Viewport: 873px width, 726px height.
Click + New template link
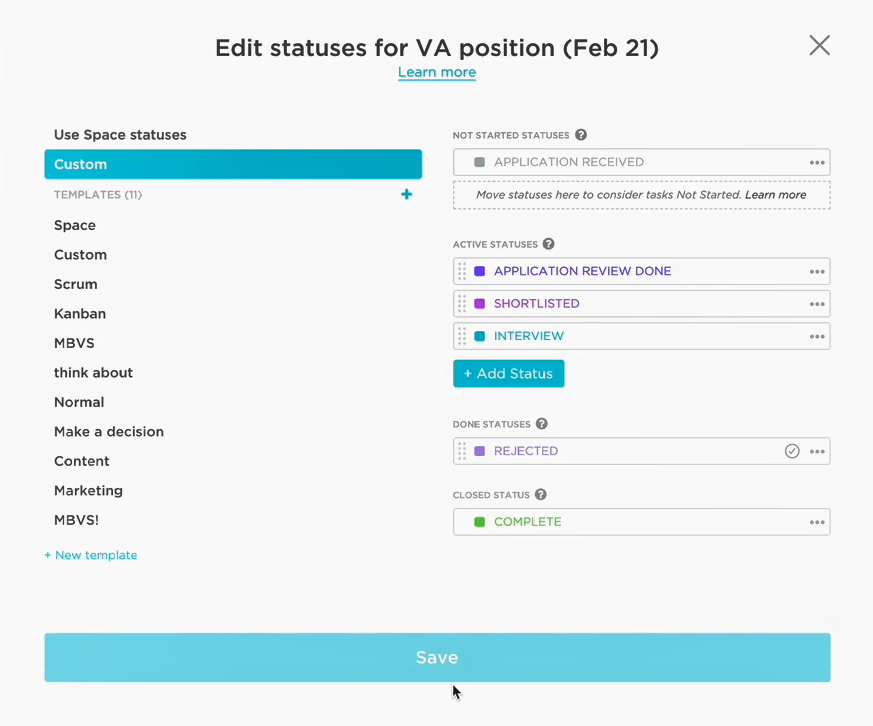pyautogui.click(x=91, y=555)
